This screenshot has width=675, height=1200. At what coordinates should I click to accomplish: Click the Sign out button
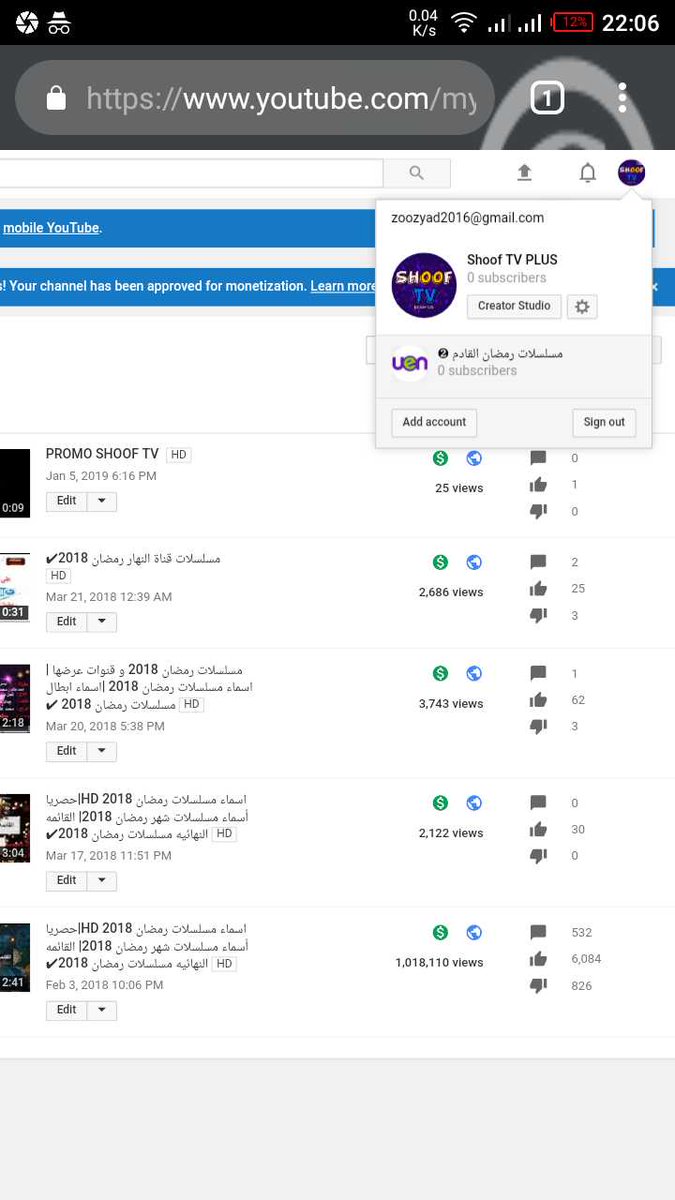(604, 422)
